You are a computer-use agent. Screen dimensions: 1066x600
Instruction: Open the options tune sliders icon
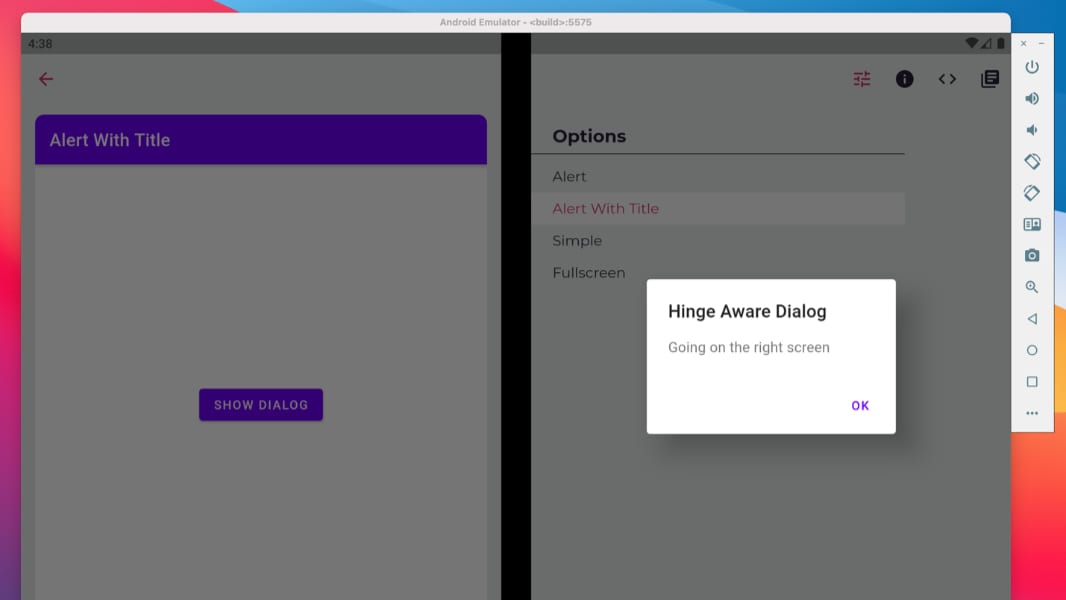(862, 79)
